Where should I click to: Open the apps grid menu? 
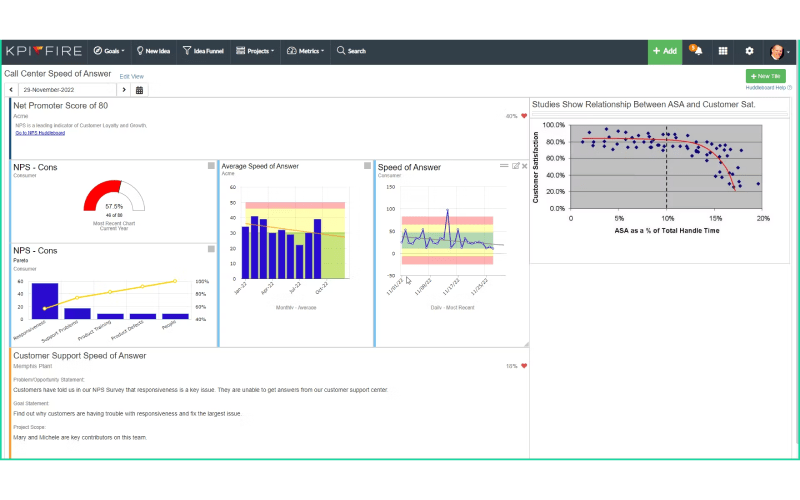click(723, 51)
